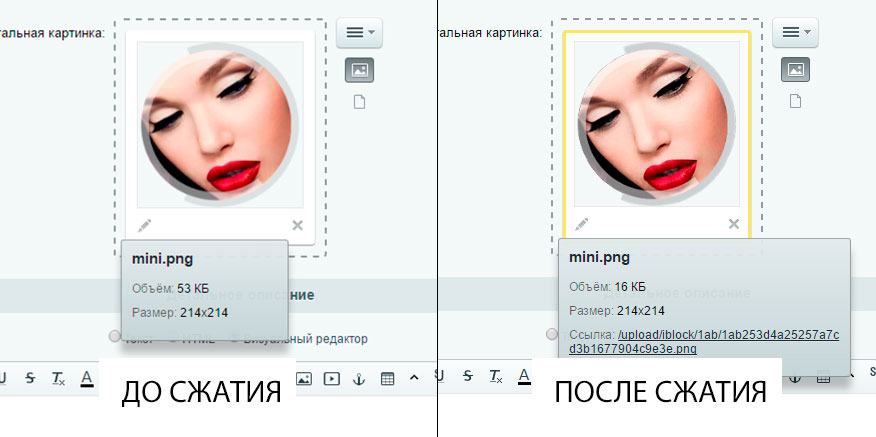Insert table icon in before-compression editor toolbar
Viewport: 876px width, 437px height.
(x=387, y=378)
